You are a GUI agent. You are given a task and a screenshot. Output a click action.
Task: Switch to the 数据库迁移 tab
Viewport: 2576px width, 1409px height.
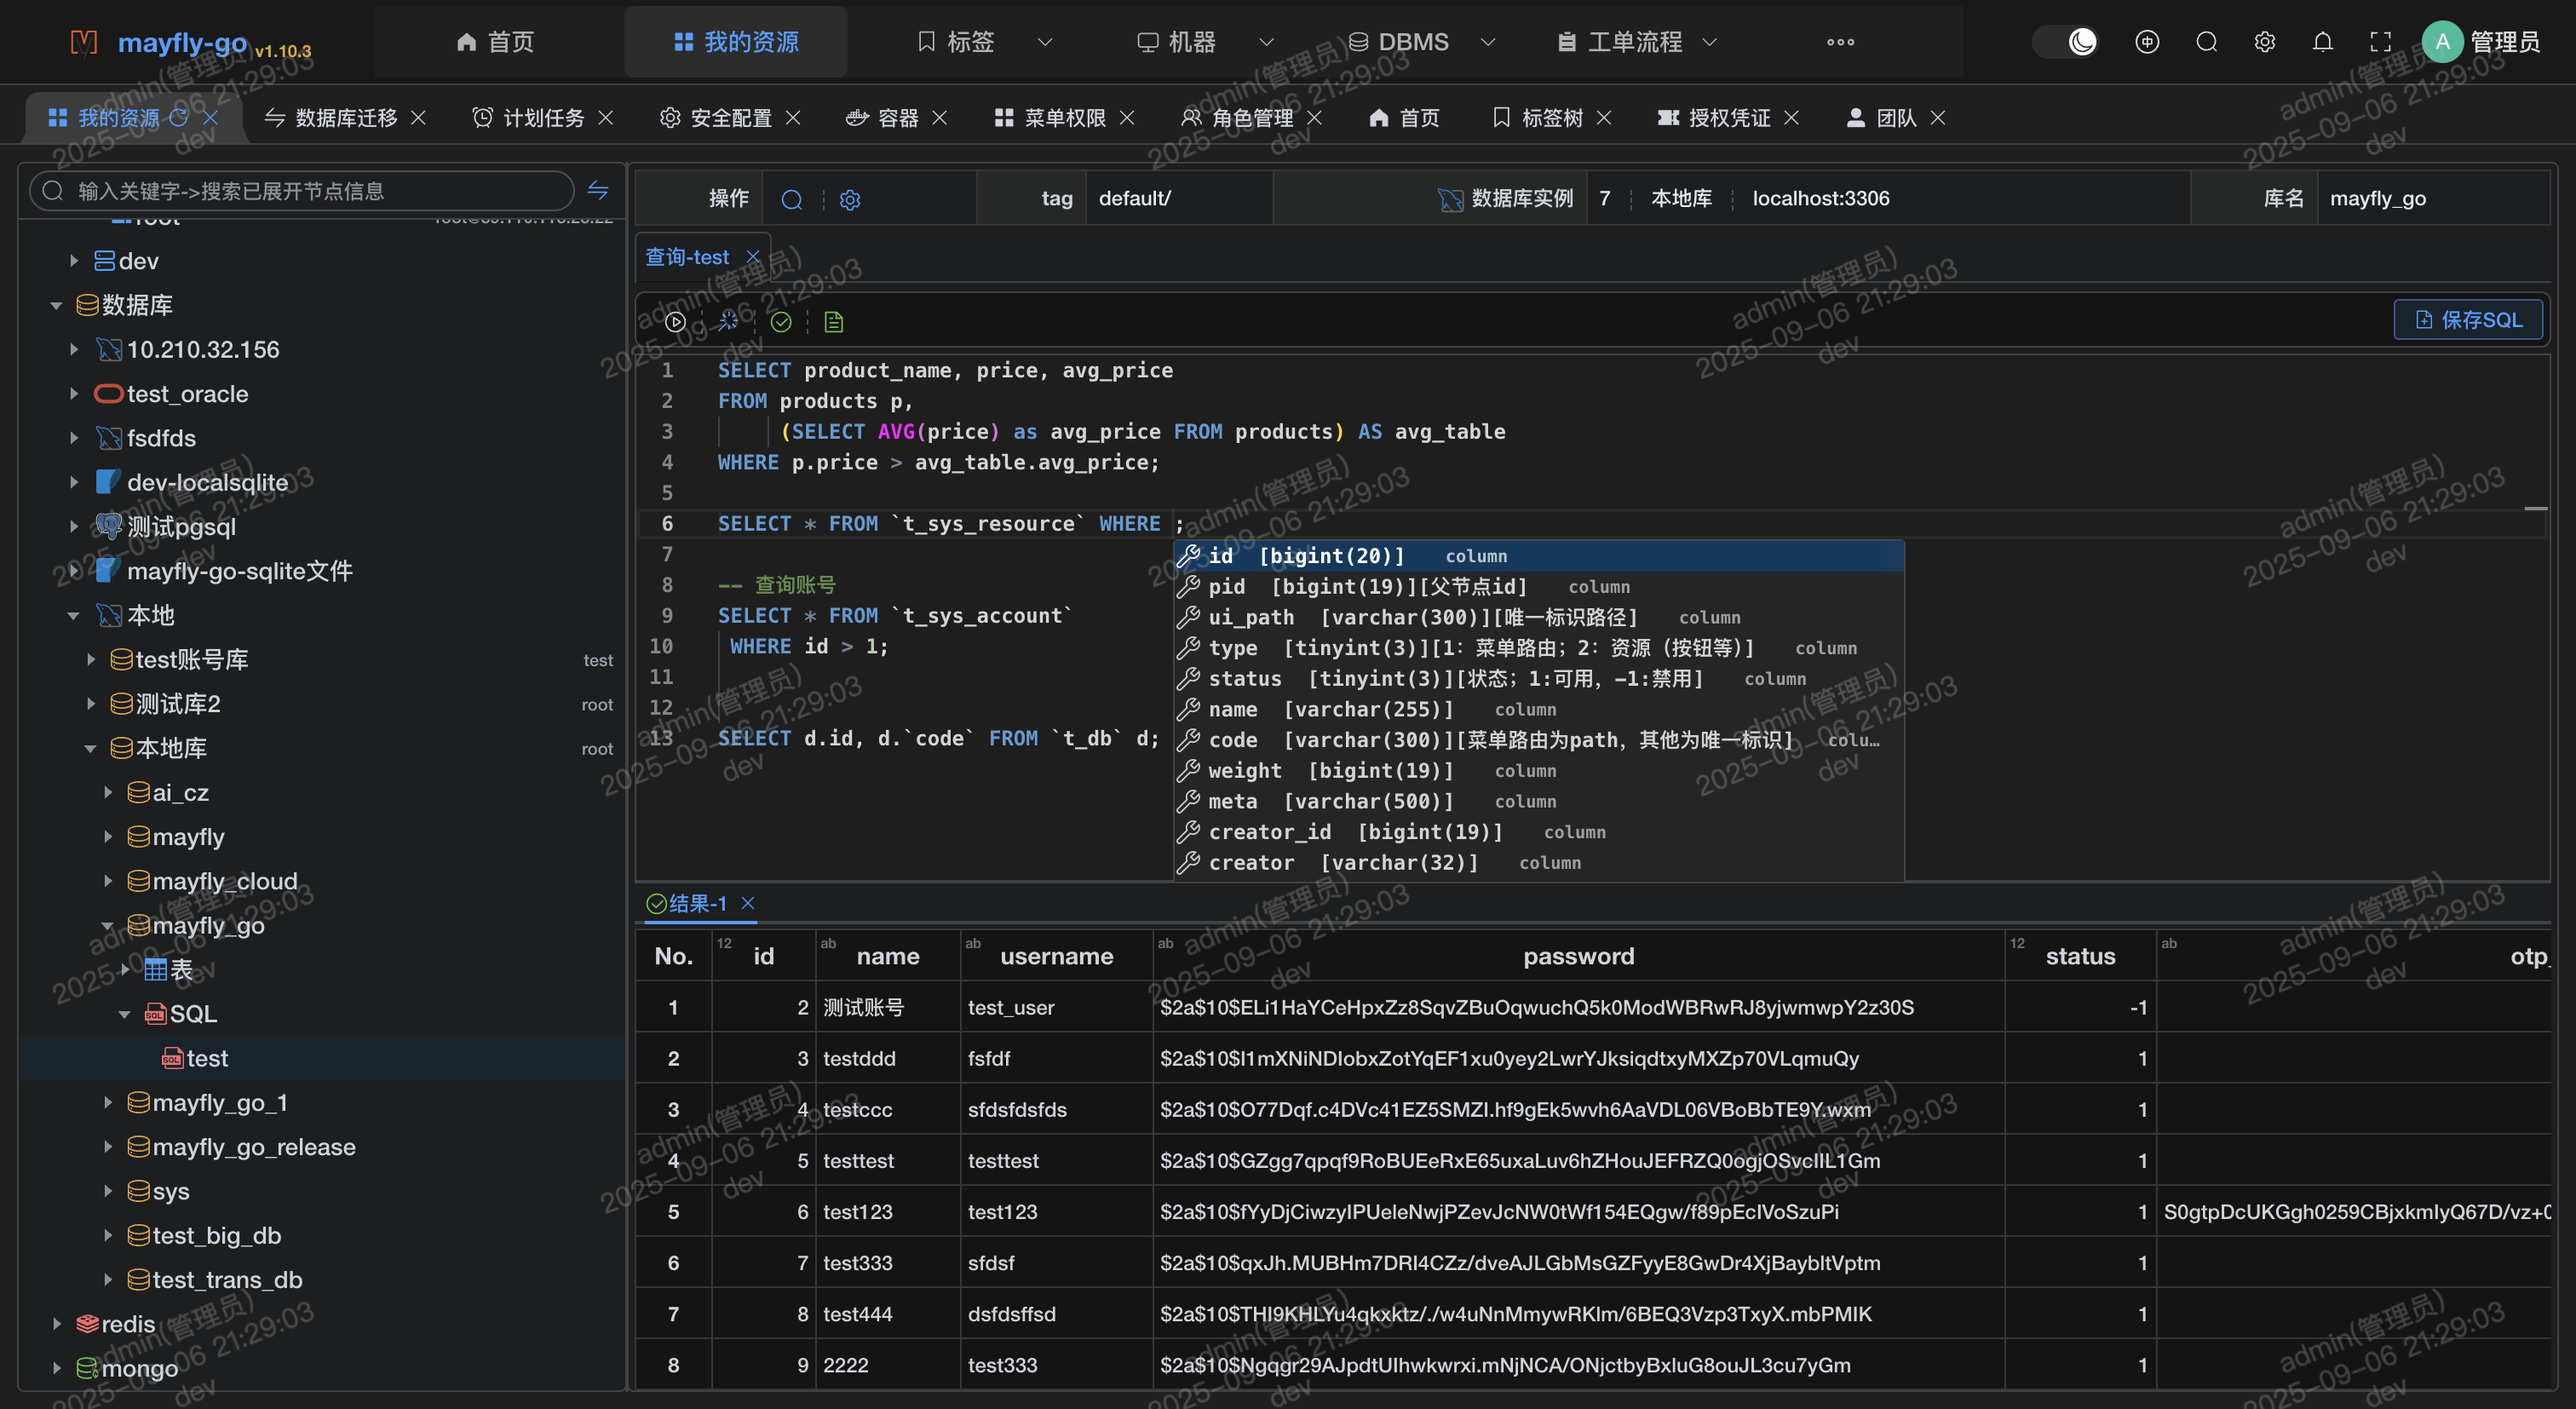[x=345, y=118]
